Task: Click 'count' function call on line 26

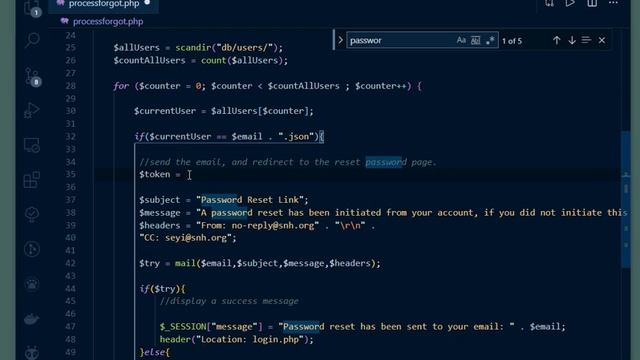Action: tap(213, 60)
